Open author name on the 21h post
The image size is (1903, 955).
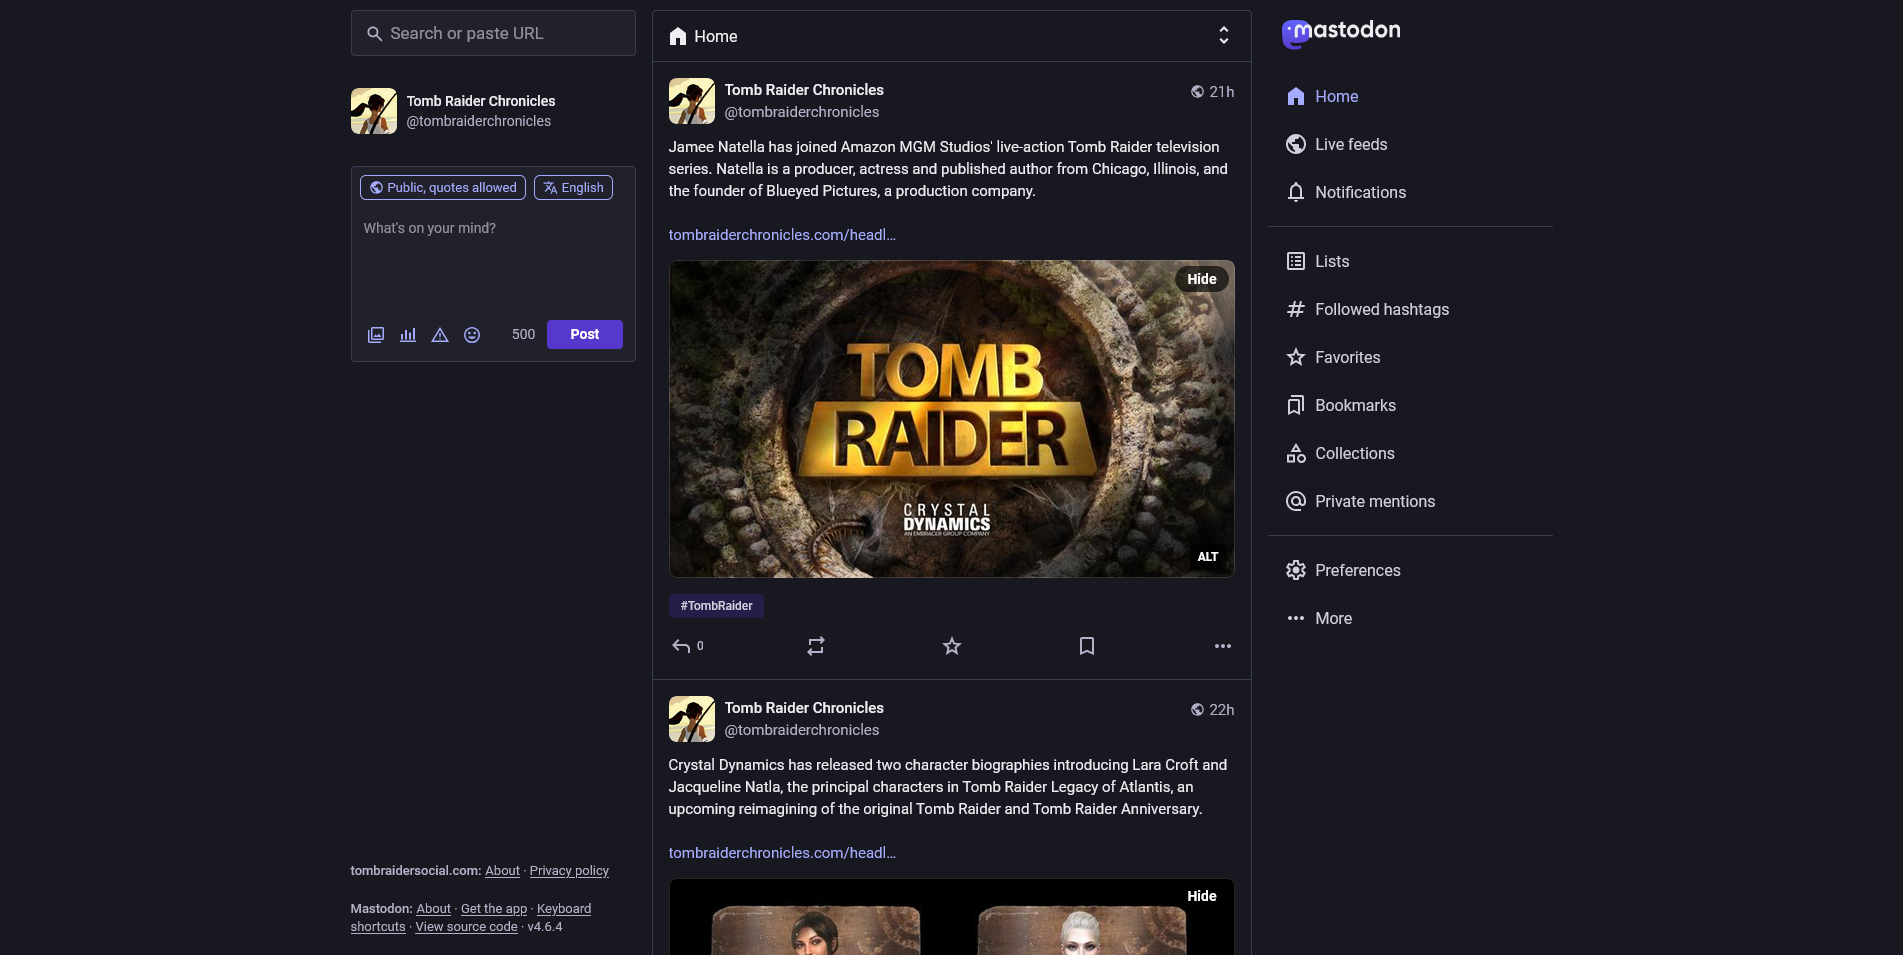pos(804,90)
